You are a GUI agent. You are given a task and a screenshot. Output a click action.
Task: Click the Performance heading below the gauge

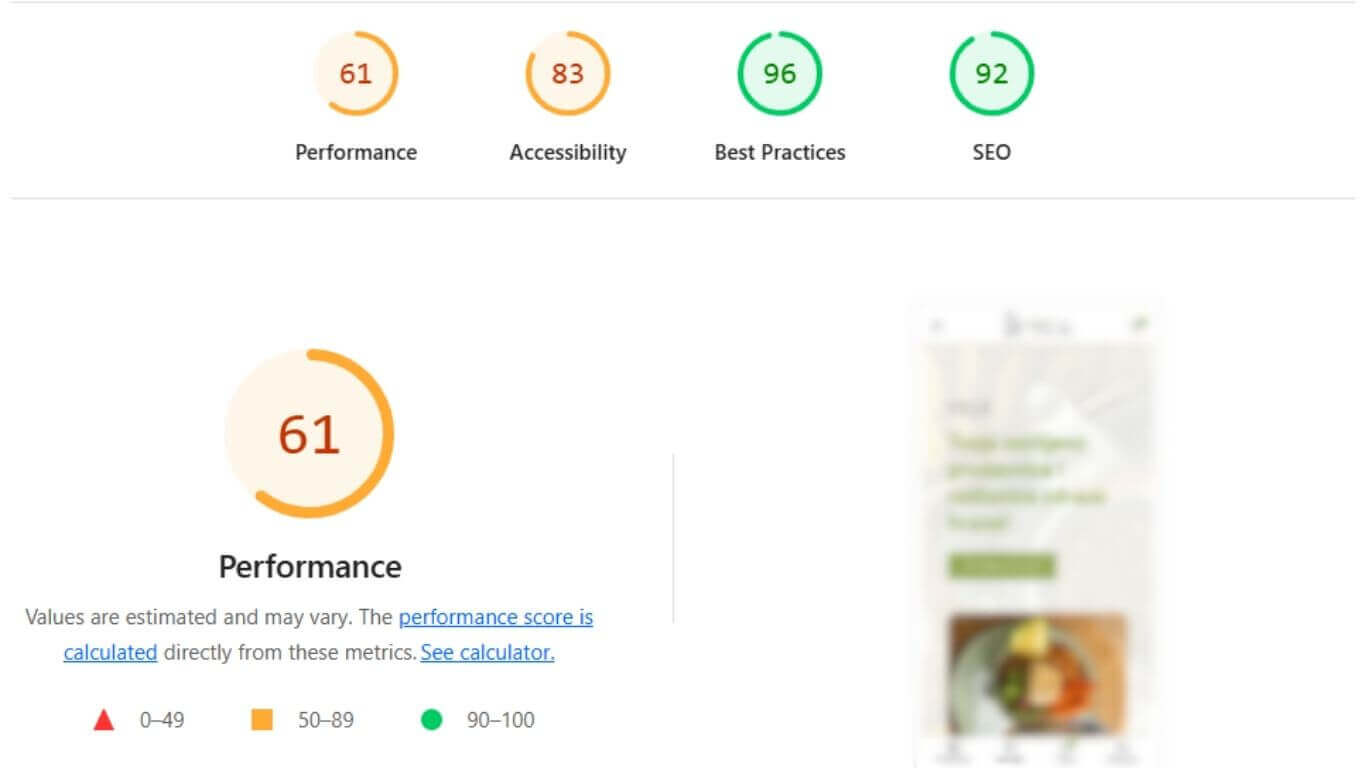coord(309,566)
